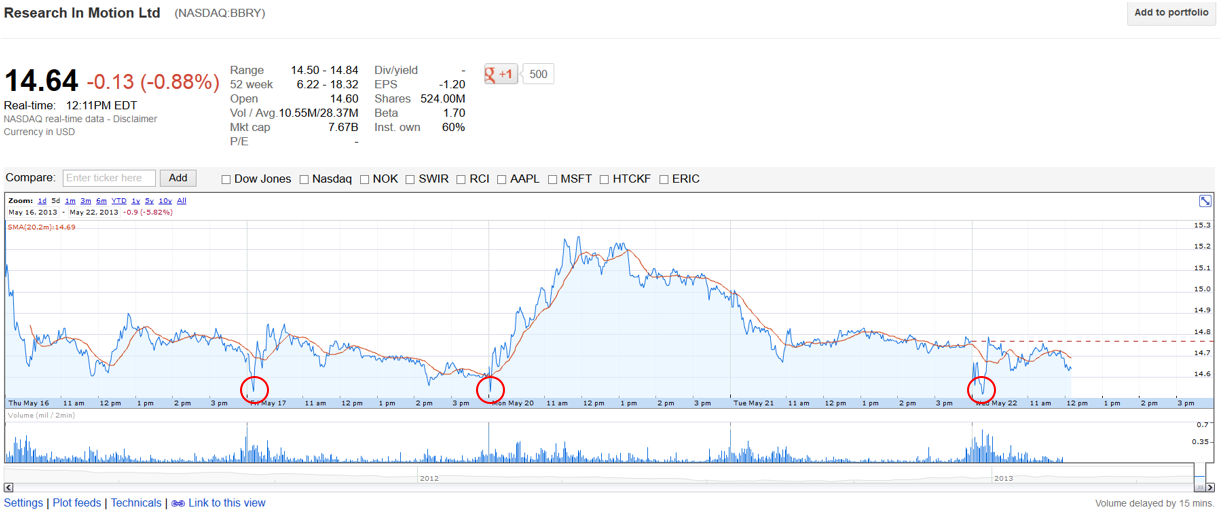
Task: Toggle the RCI comparison checkbox
Action: coord(461,180)
